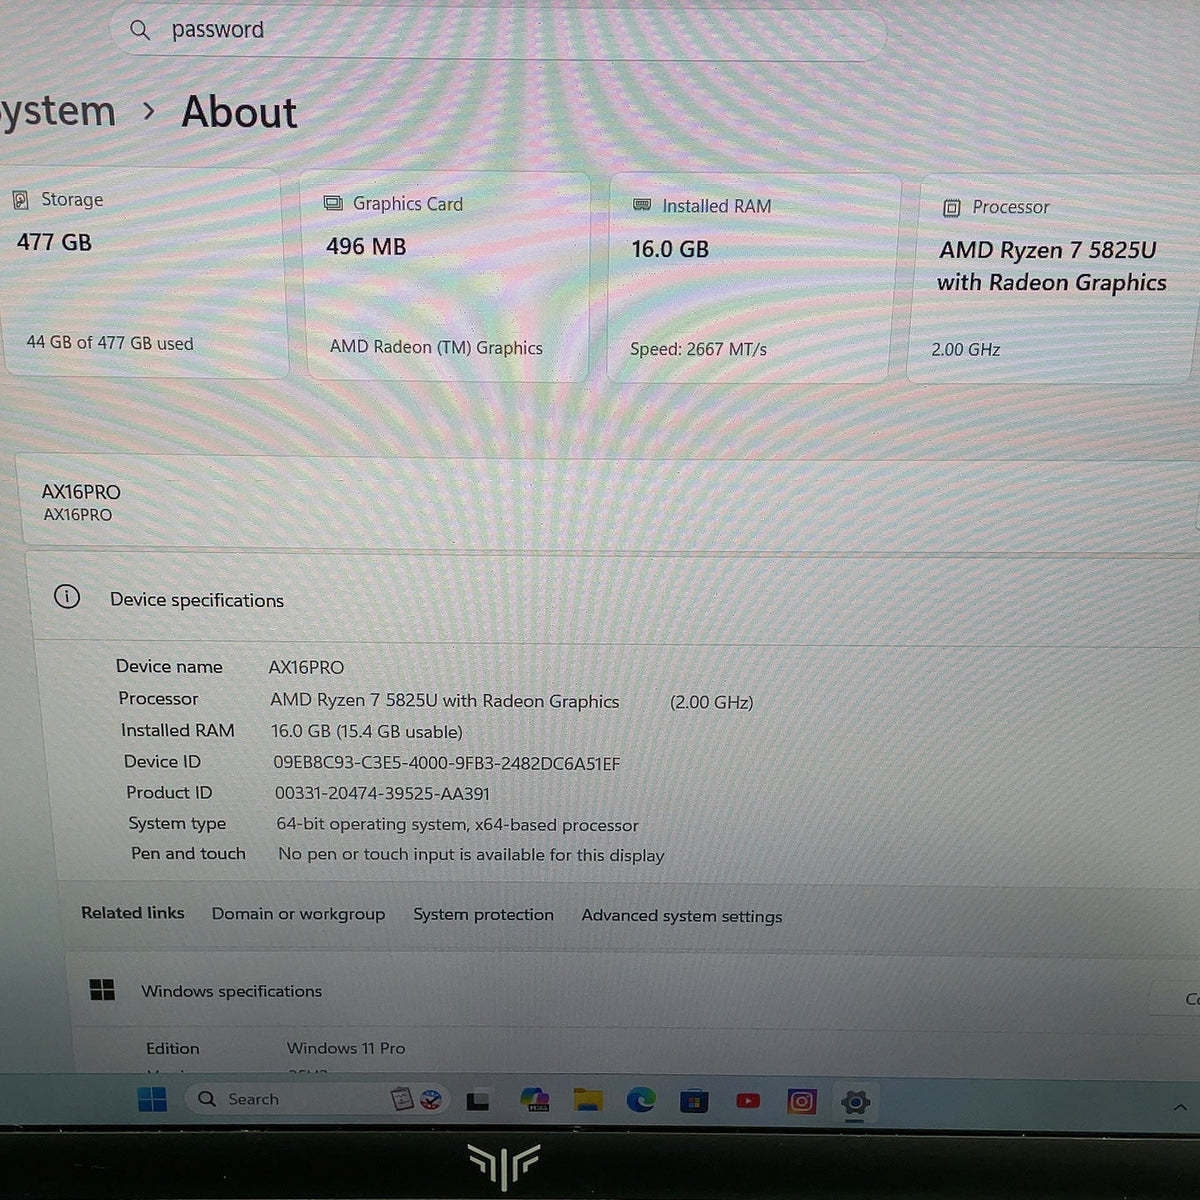1200x1200 pixels.
Task: Select the "Speed: 2667 MT/s" text
Action: click(x=698, y=349)
